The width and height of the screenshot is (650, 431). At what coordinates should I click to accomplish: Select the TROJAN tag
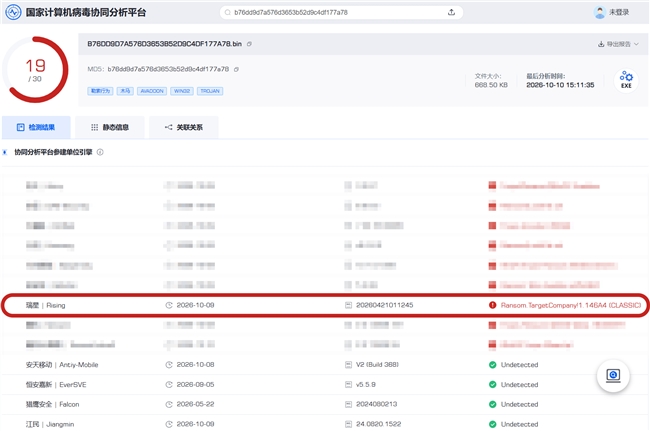210,91
